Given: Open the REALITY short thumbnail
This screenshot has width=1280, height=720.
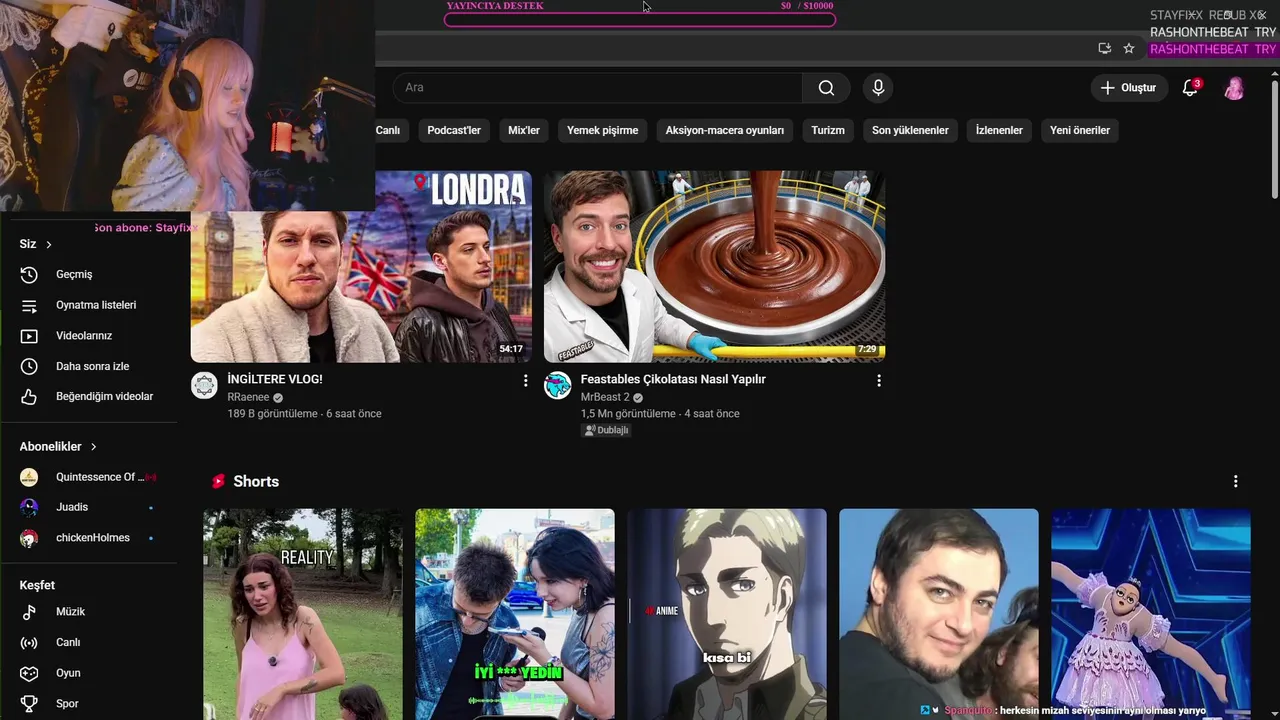Looking at the screenshot, I should coord(303,614).
